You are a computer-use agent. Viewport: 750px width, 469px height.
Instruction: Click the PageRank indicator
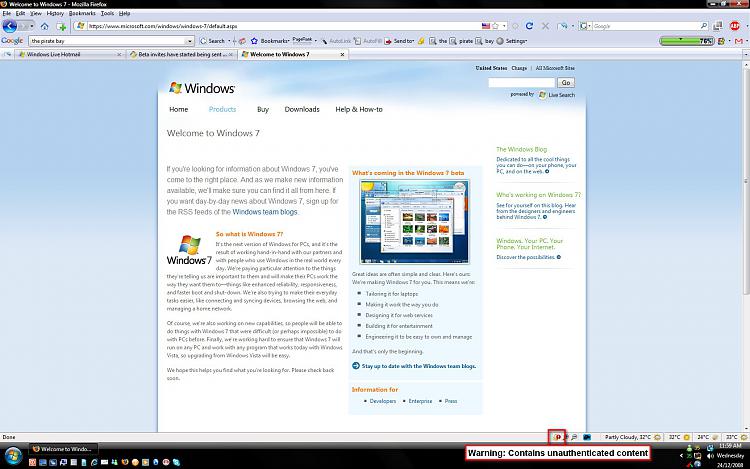(x=302, y=40)
